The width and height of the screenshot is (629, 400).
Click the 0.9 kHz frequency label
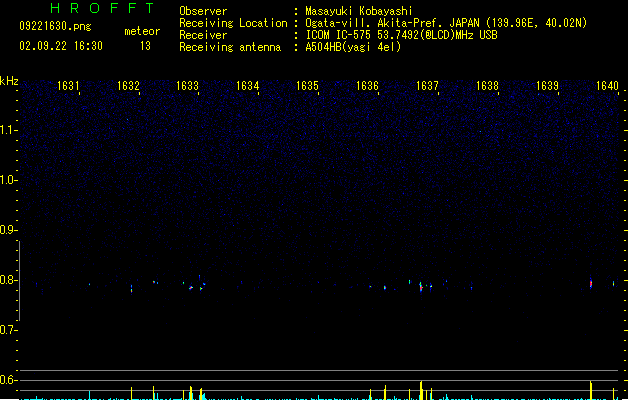(8, 230)
